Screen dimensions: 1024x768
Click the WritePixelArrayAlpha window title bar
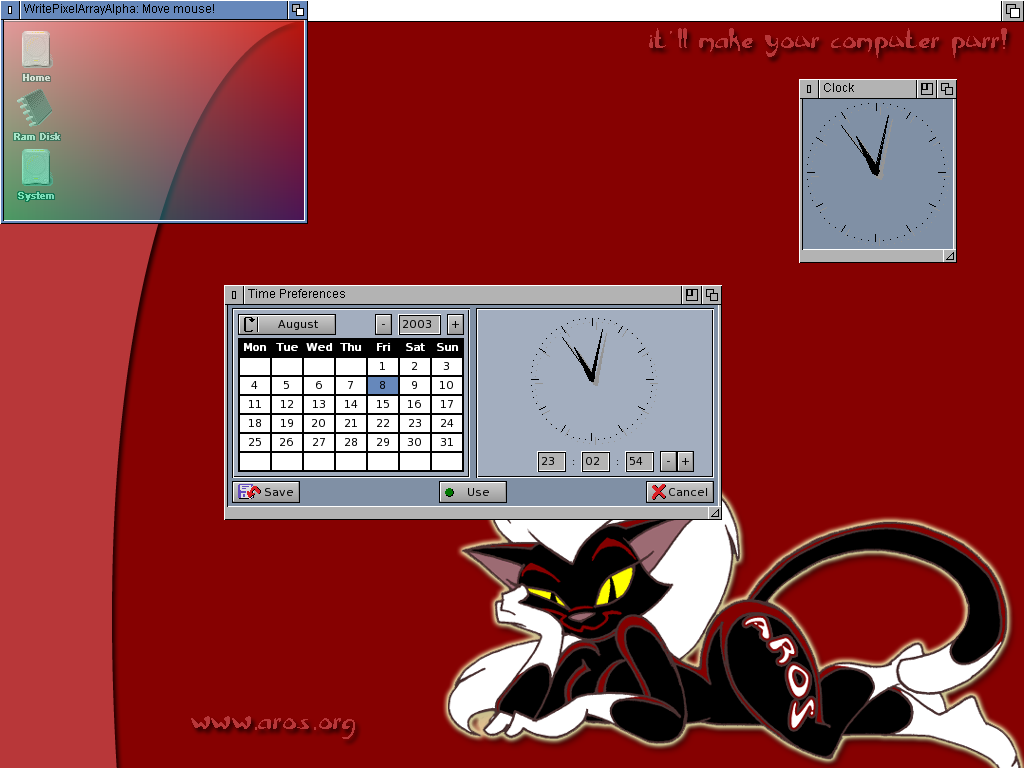[152, 10]
